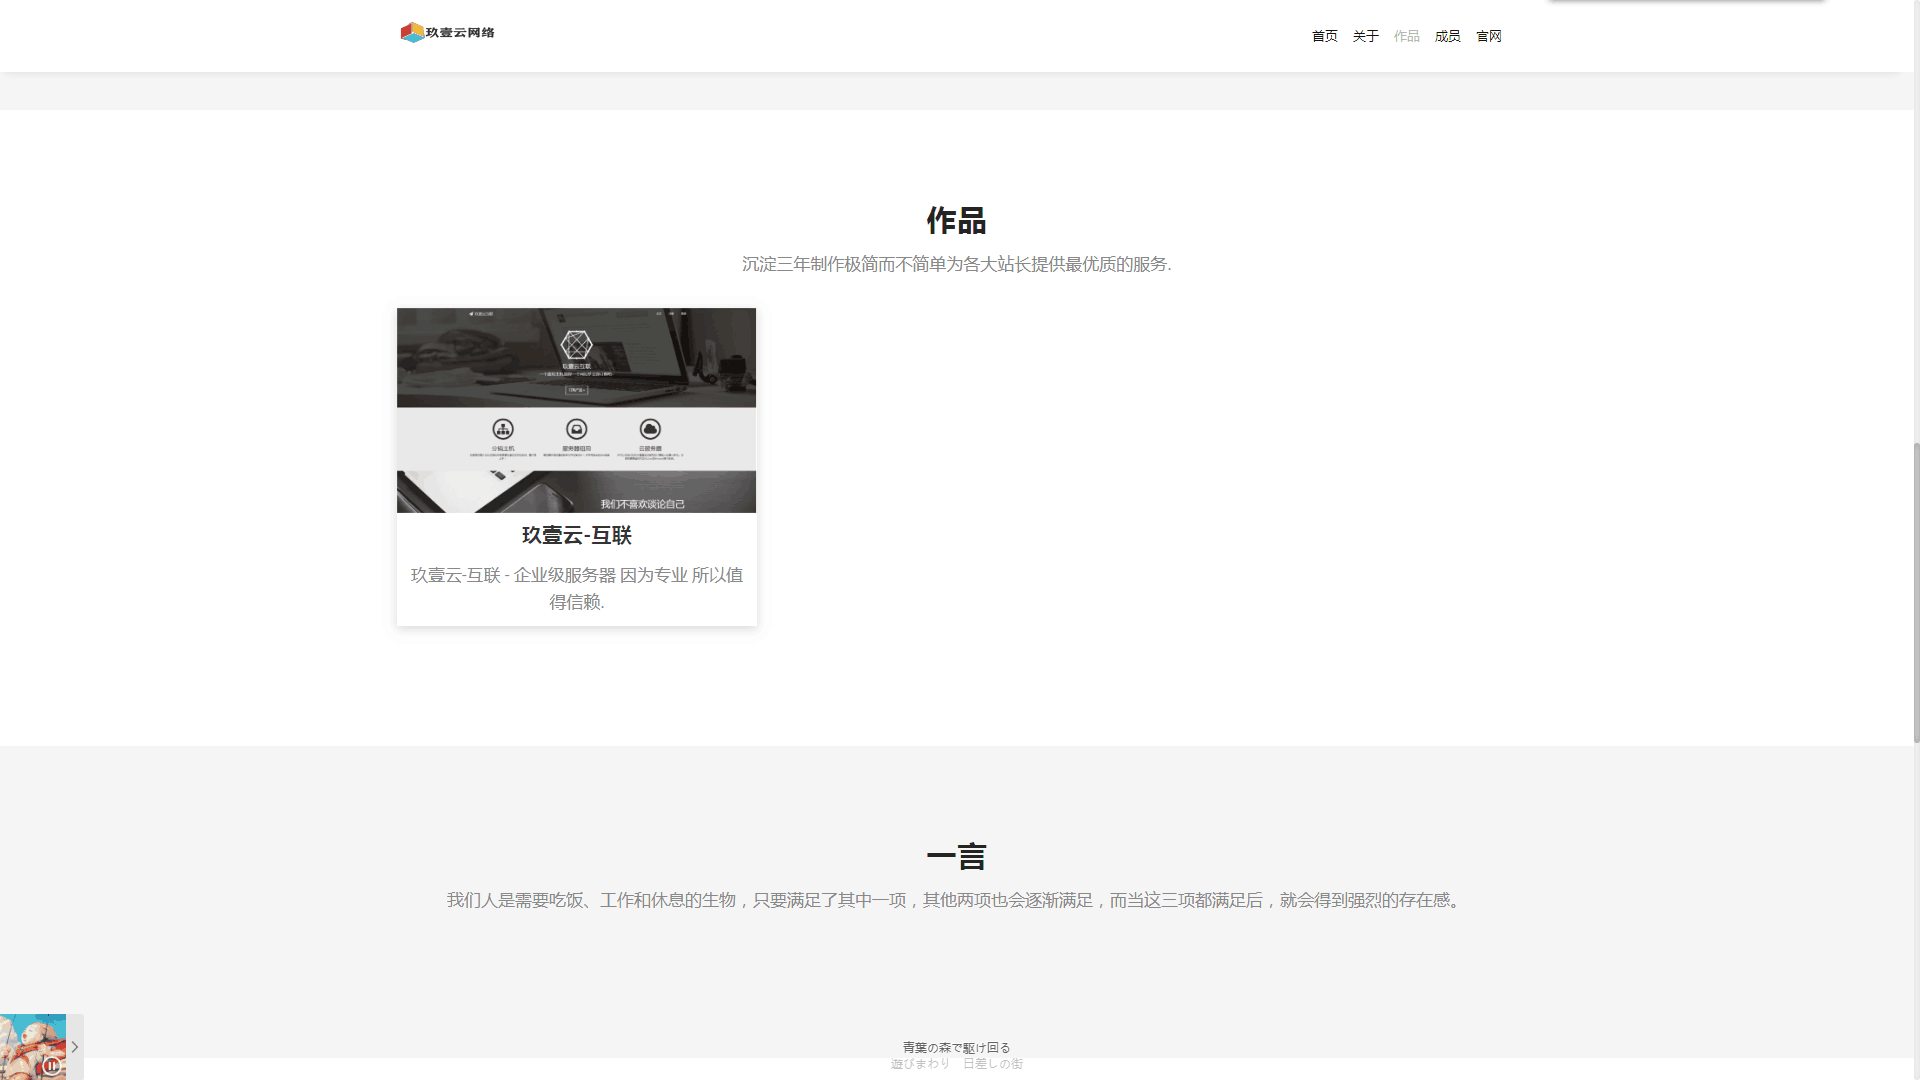Image resolution: width=1920 pixels, height=1080 pixels.
Task: Click the music player album cover art
Action: 33,1047
